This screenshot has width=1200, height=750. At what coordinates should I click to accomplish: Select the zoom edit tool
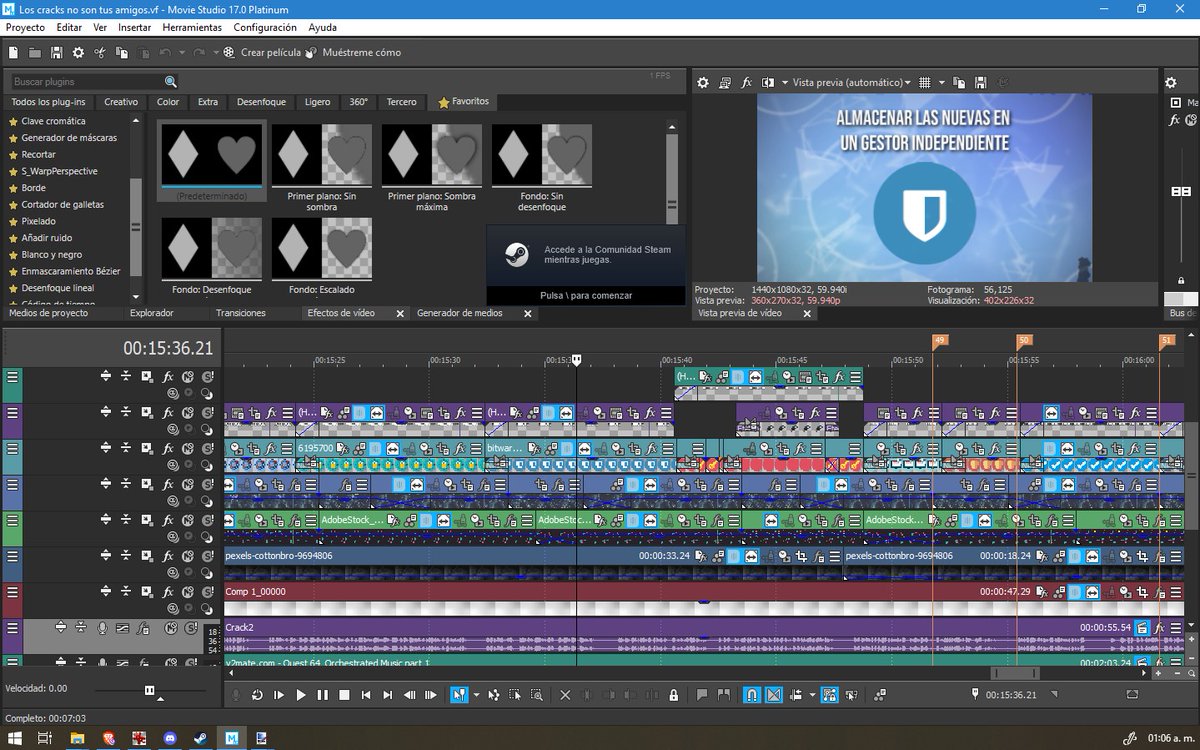click(537, 695)
